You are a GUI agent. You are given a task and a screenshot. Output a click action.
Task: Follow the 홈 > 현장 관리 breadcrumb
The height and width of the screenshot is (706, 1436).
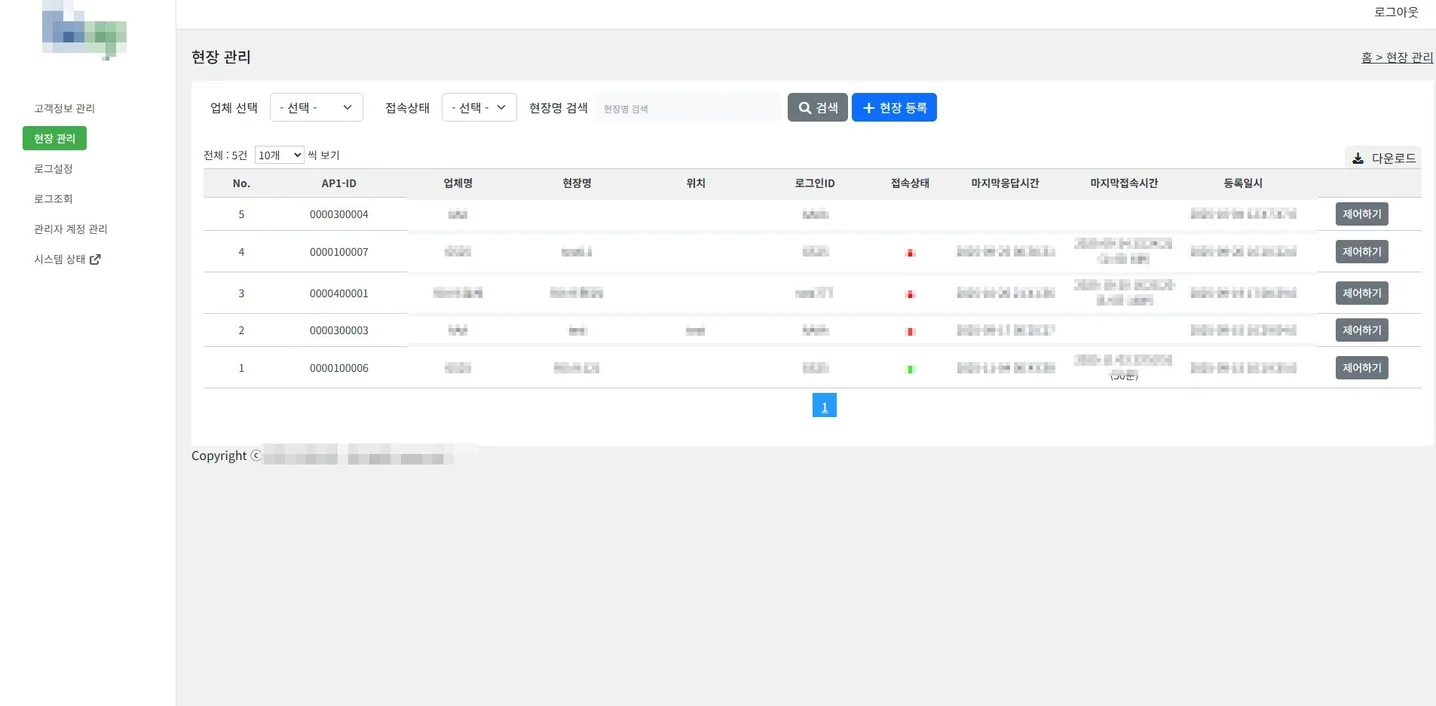[x=1397, y=57]
